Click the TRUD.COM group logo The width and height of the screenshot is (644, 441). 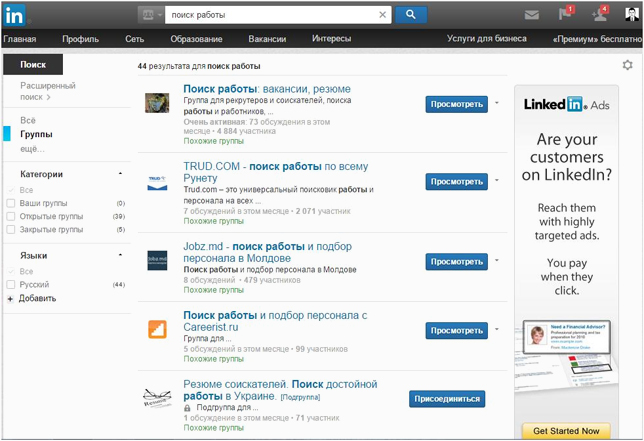[157, 183]
